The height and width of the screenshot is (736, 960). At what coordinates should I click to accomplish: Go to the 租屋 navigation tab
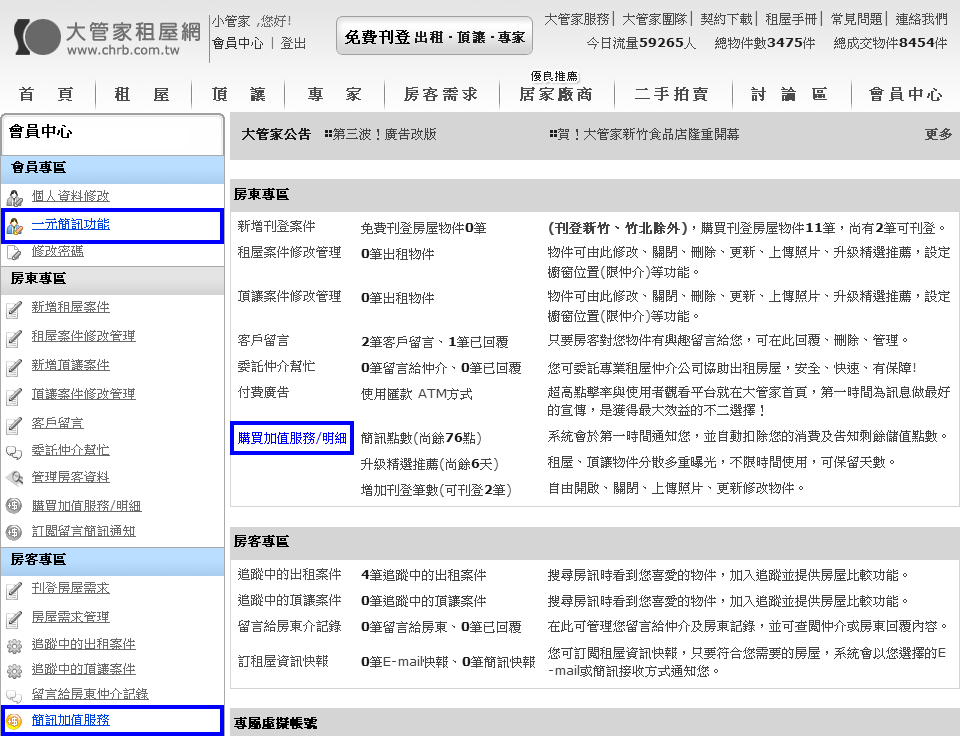pyautogui.click(x=141, y=94)
